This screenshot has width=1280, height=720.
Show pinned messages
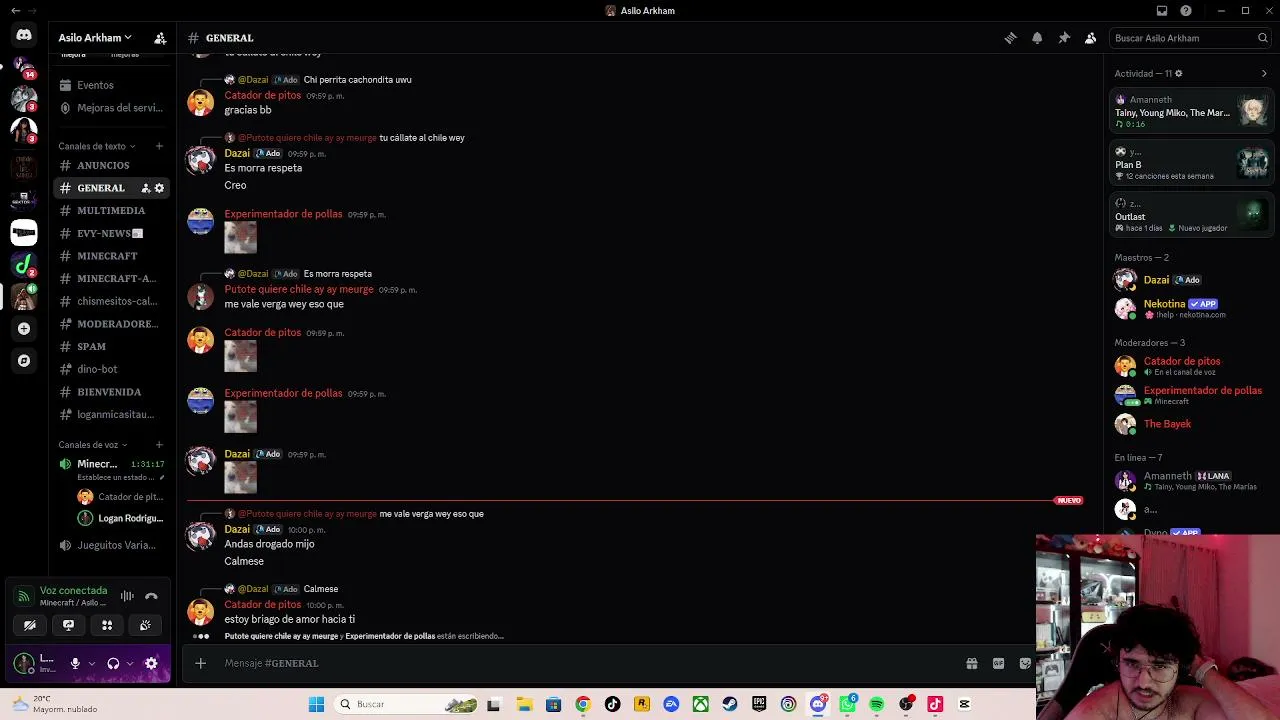1064,38
